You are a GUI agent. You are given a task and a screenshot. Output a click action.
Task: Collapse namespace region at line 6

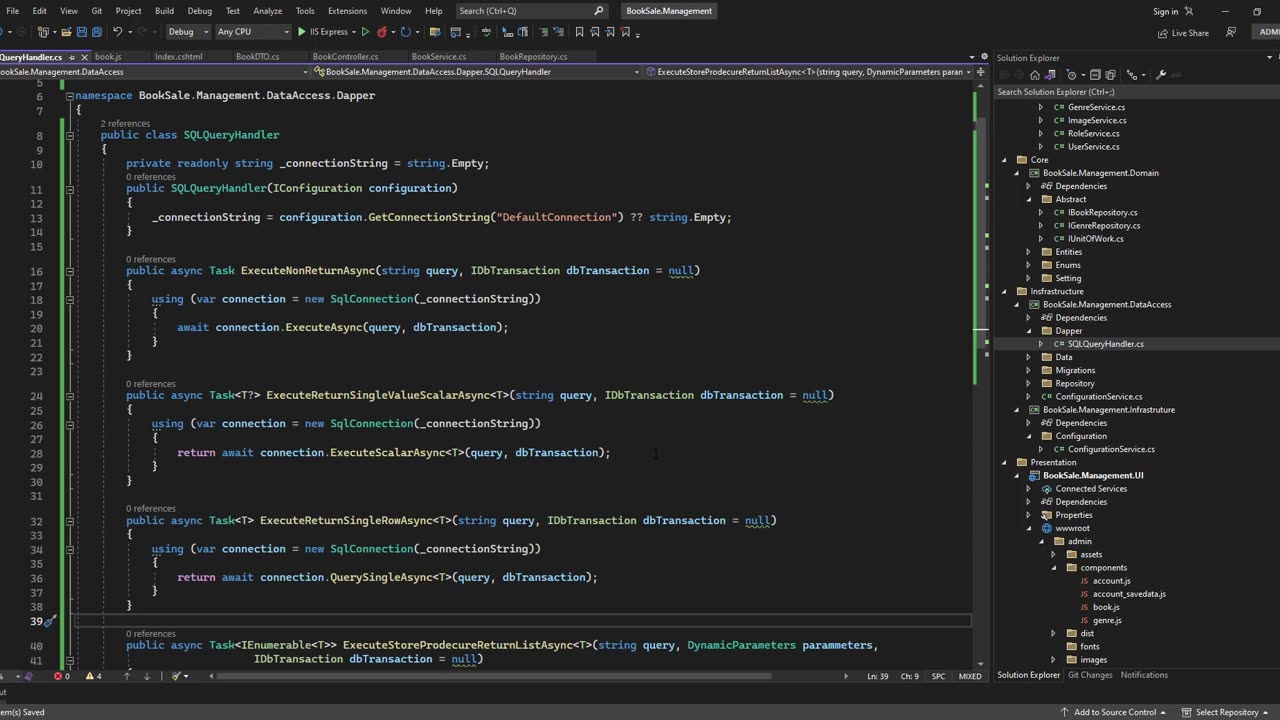(x=71, y=96)
